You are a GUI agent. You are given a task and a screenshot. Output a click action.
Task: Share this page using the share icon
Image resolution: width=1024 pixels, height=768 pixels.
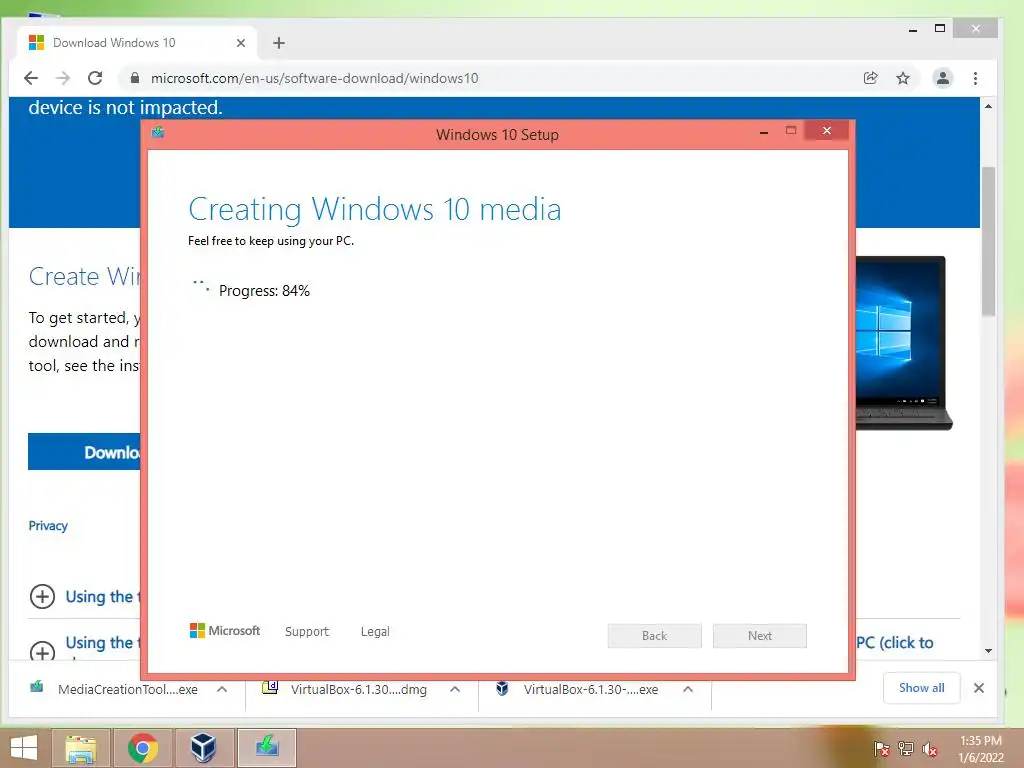point(871,78)
